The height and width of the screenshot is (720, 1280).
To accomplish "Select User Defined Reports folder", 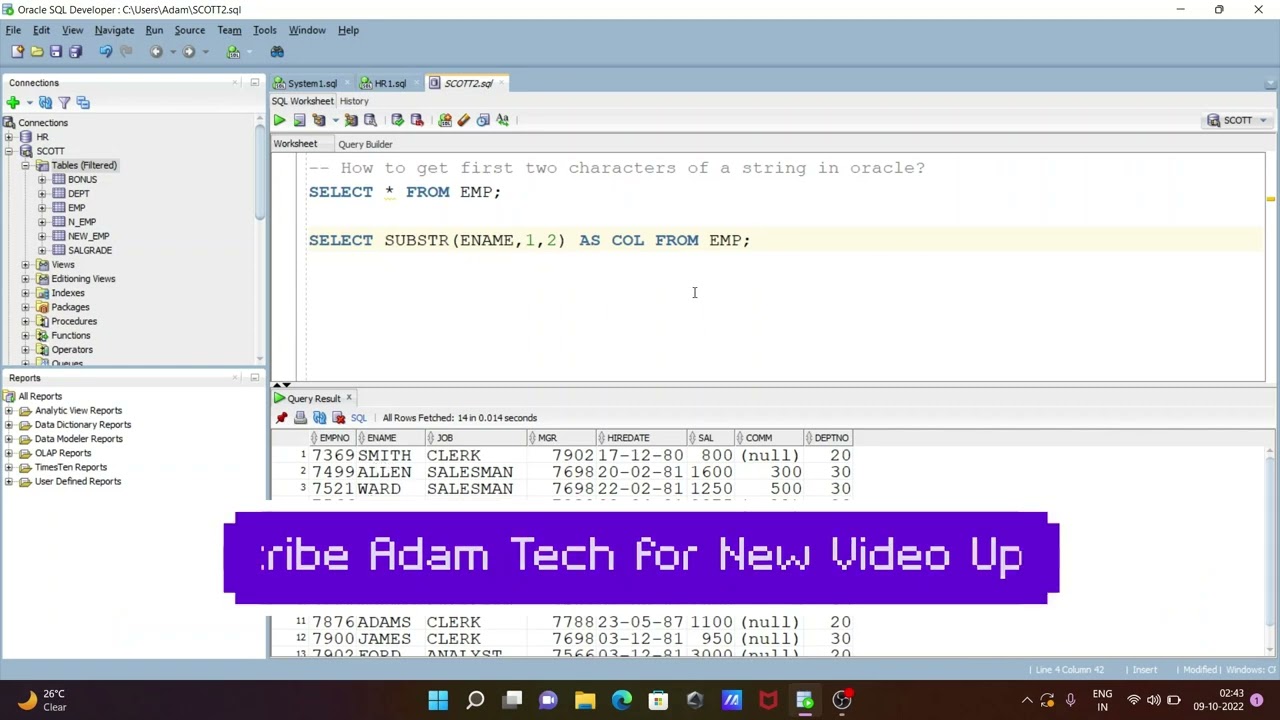I will [78, 482].
